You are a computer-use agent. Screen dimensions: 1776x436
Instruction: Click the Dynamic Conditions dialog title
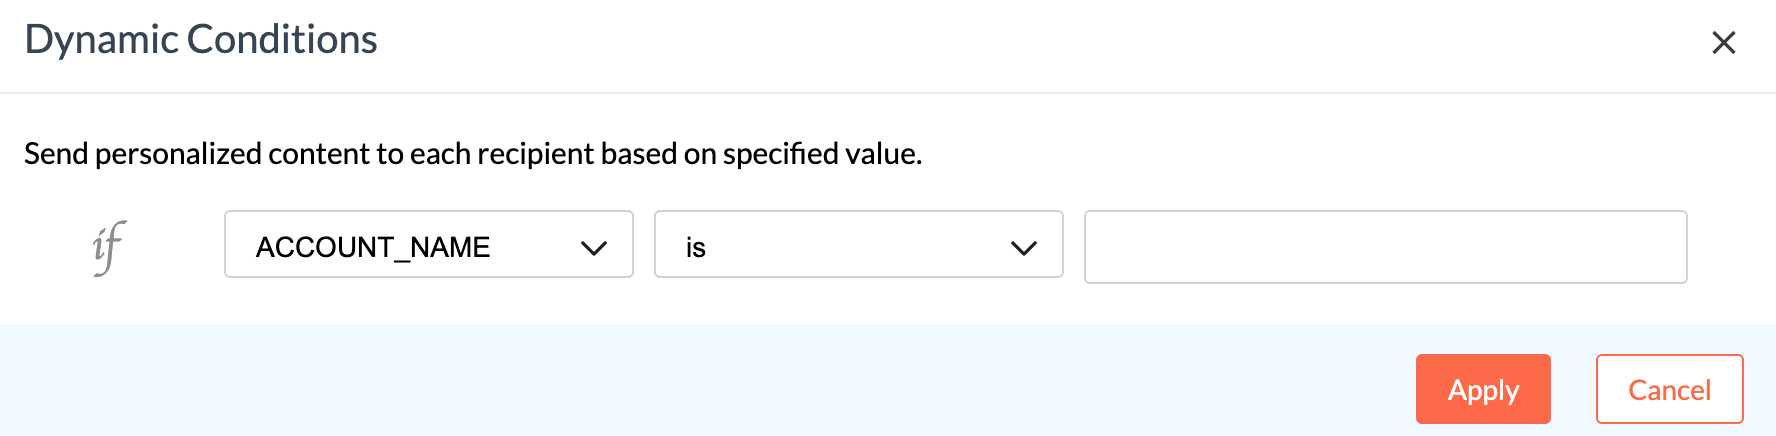[x=201, y=40]
